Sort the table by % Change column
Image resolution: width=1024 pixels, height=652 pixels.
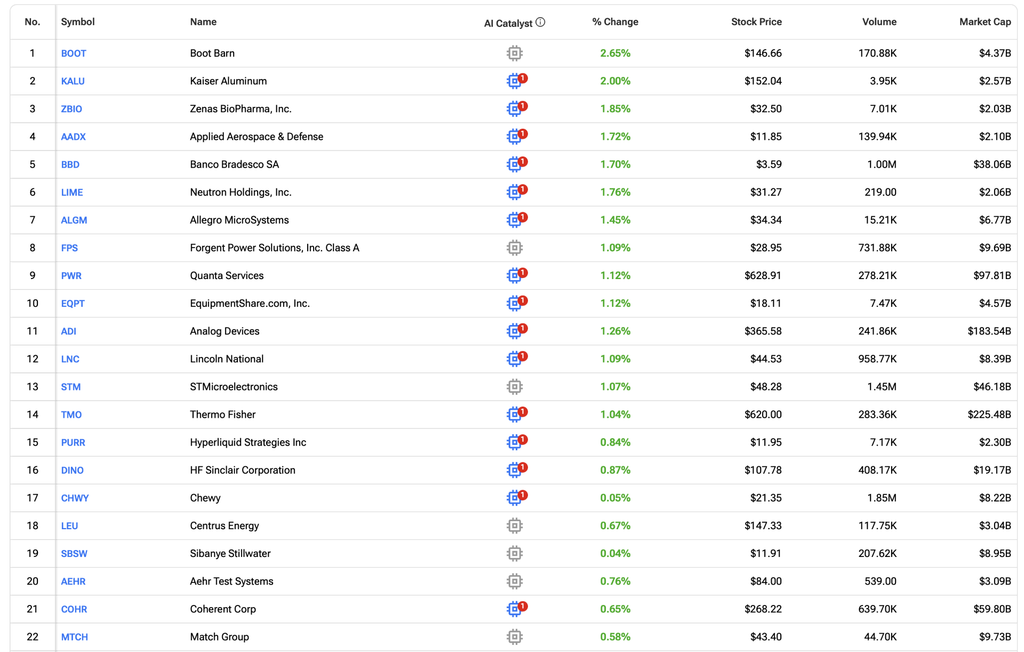[x=615, y=22]
